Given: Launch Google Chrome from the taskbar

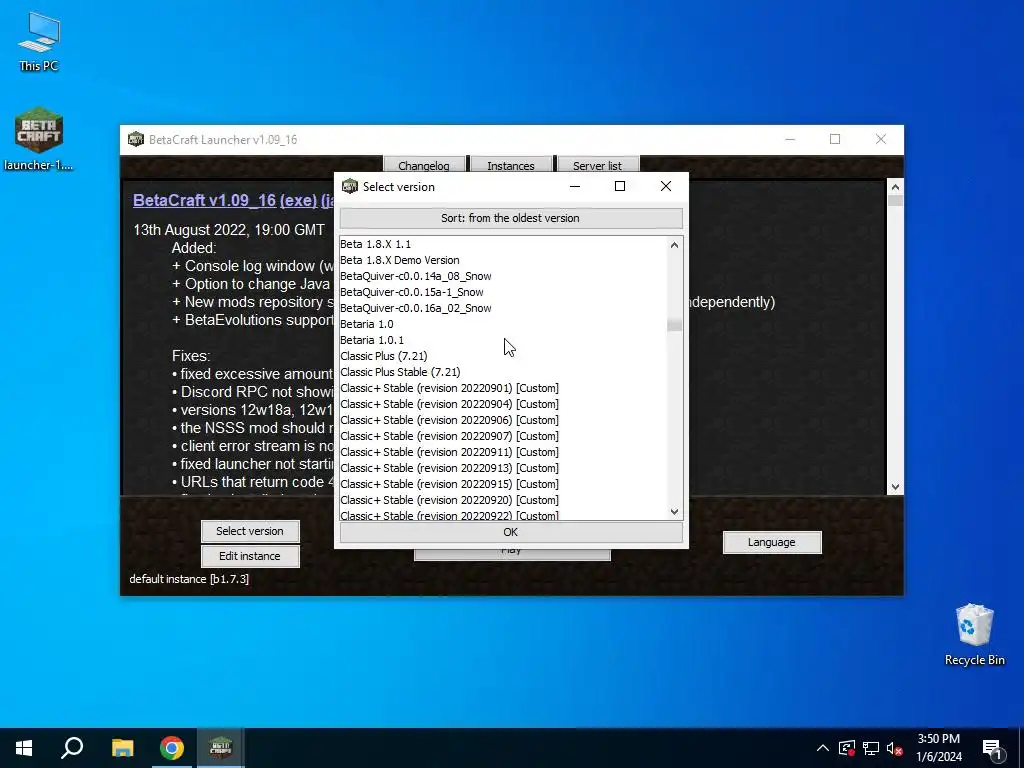Looking at the screenshot, I should point(172,748).
